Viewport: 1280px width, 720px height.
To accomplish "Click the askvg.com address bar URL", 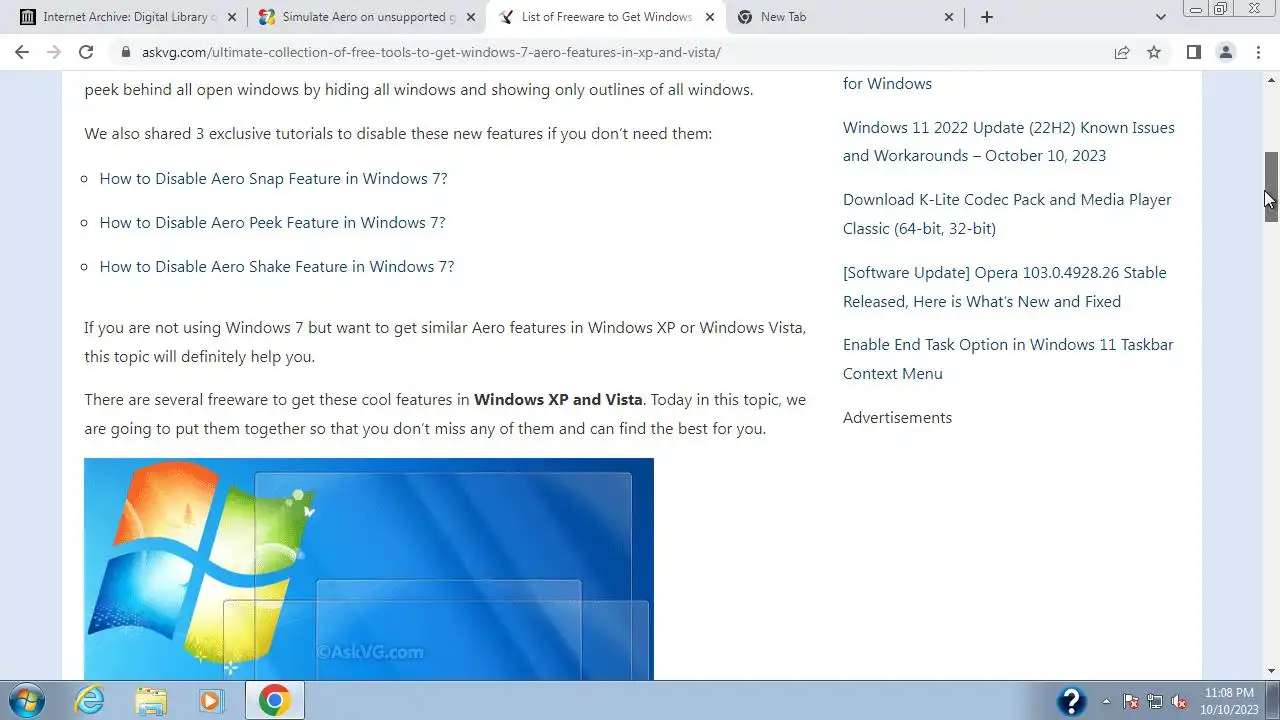I will pyautogui.click(x=431, y=52).
